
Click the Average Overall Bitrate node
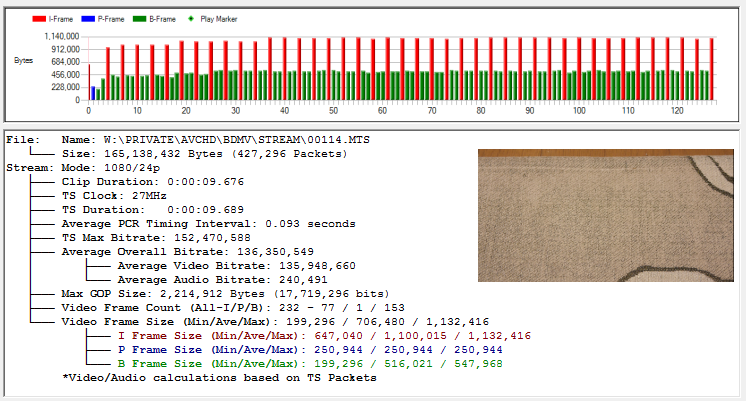point(187,252)
